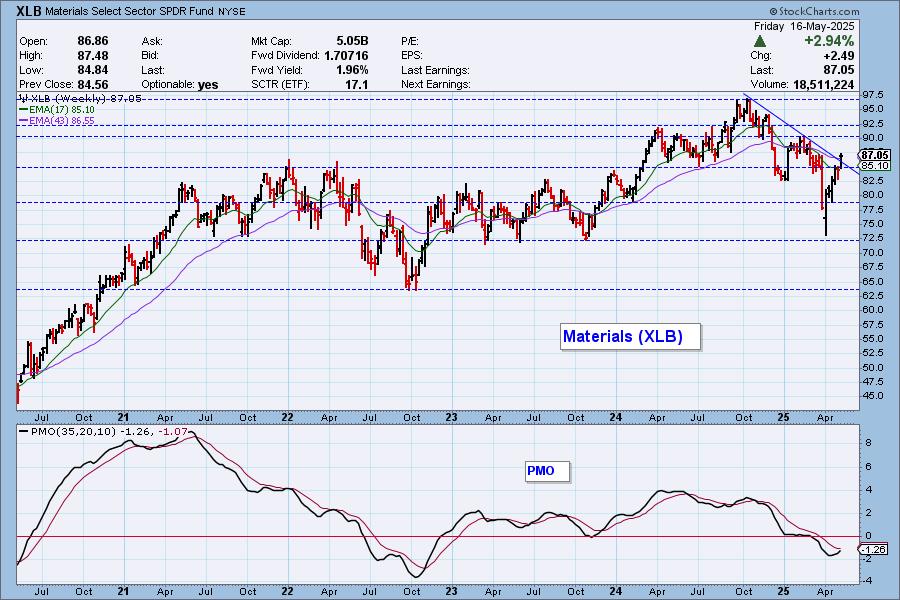The height and width of the screenshot is (600, 900).
Task: Click the EMA(43) purple legend line marker
Action: [x=24, y=121]
